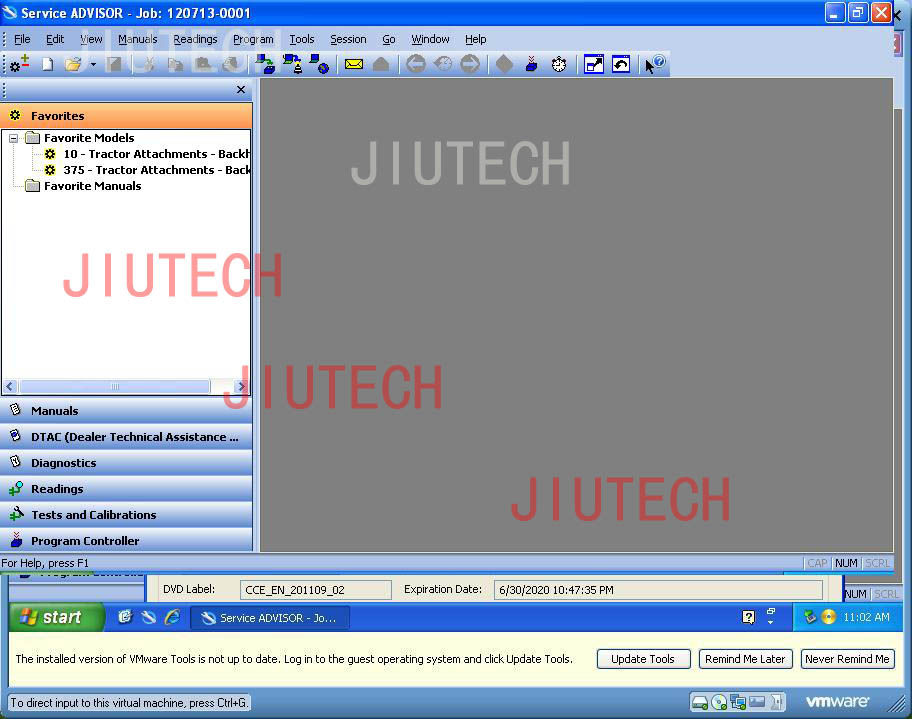
Task: Click the stopwatch timer icon
Action: tap(559, 64)
